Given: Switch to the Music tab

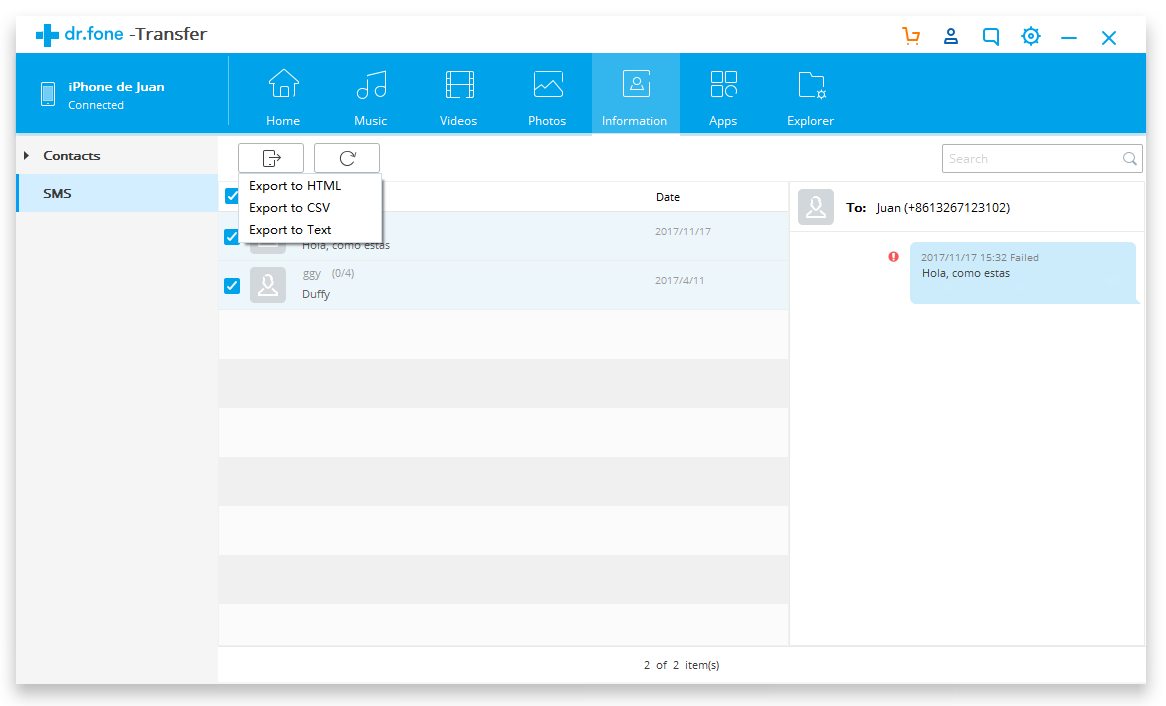Looking at the screenshot, I should pos(370,97).
